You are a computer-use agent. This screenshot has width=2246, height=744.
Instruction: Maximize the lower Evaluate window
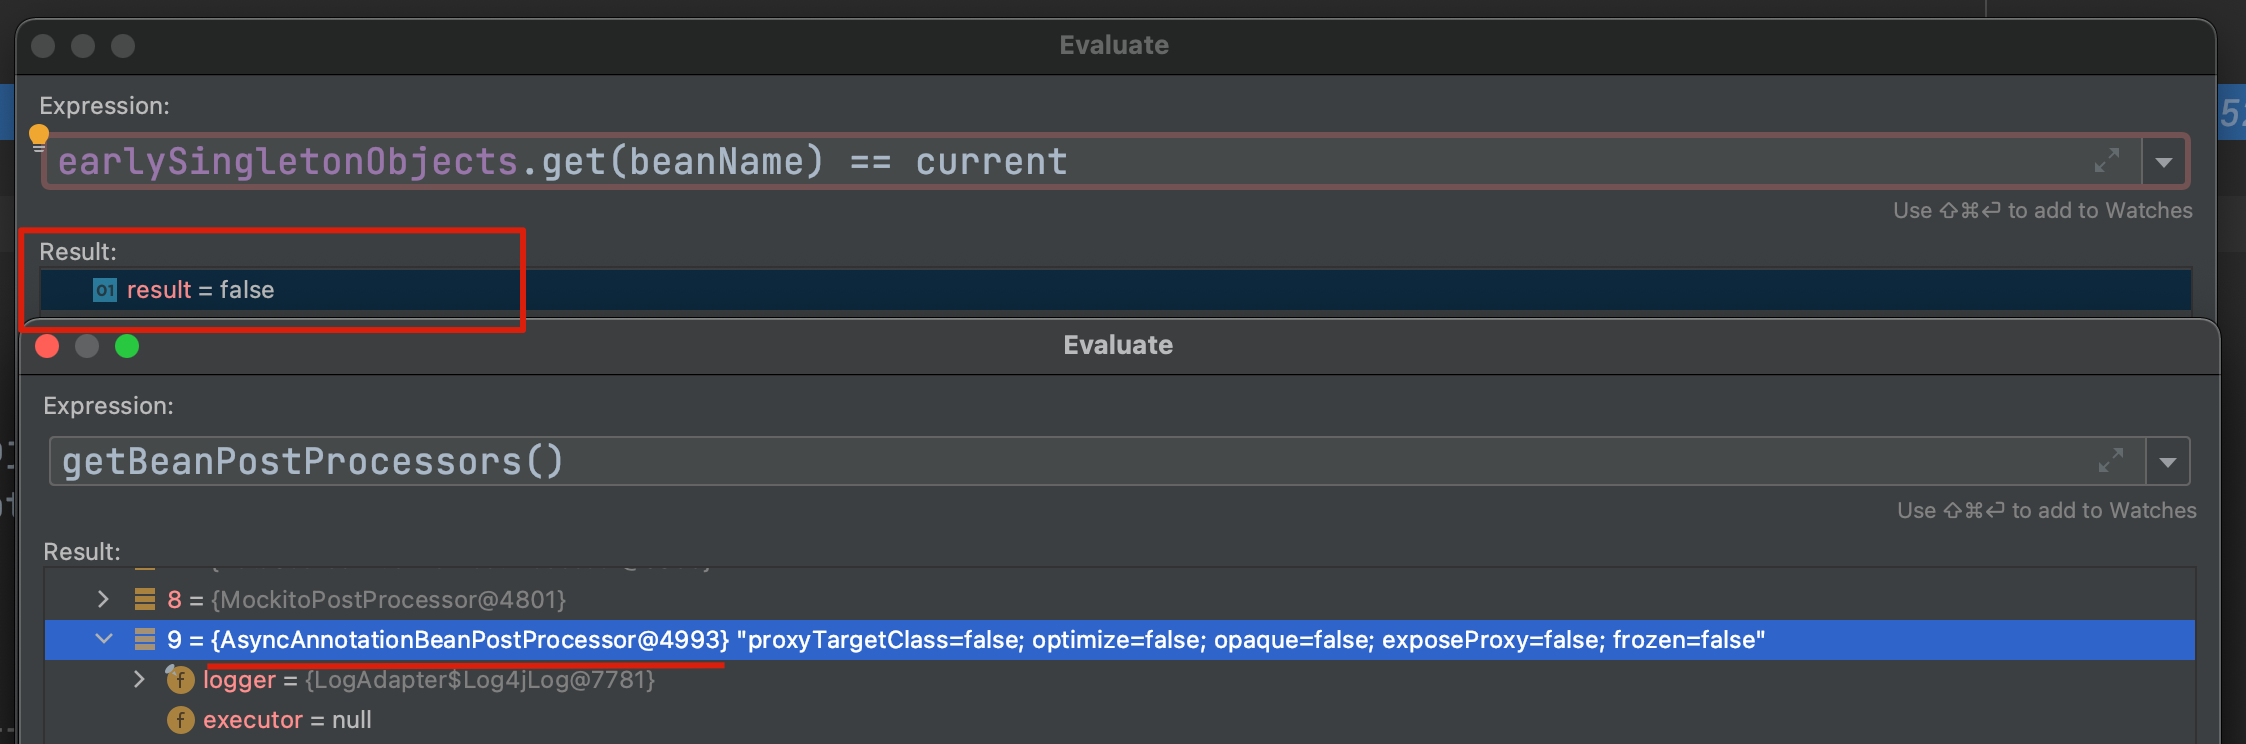[127, 346]
